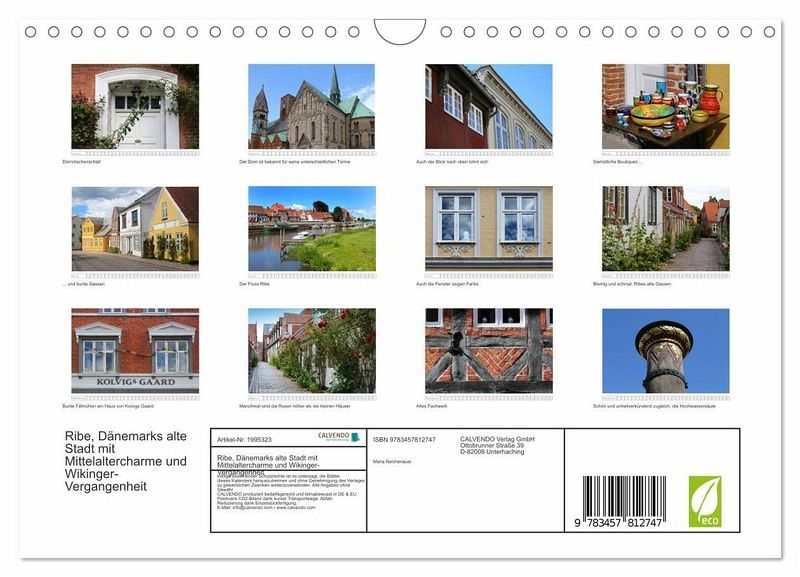Click the ISBN barcode
Image resolution: width=800 pixels, height=577 pixels.
(x=624, y=500)
